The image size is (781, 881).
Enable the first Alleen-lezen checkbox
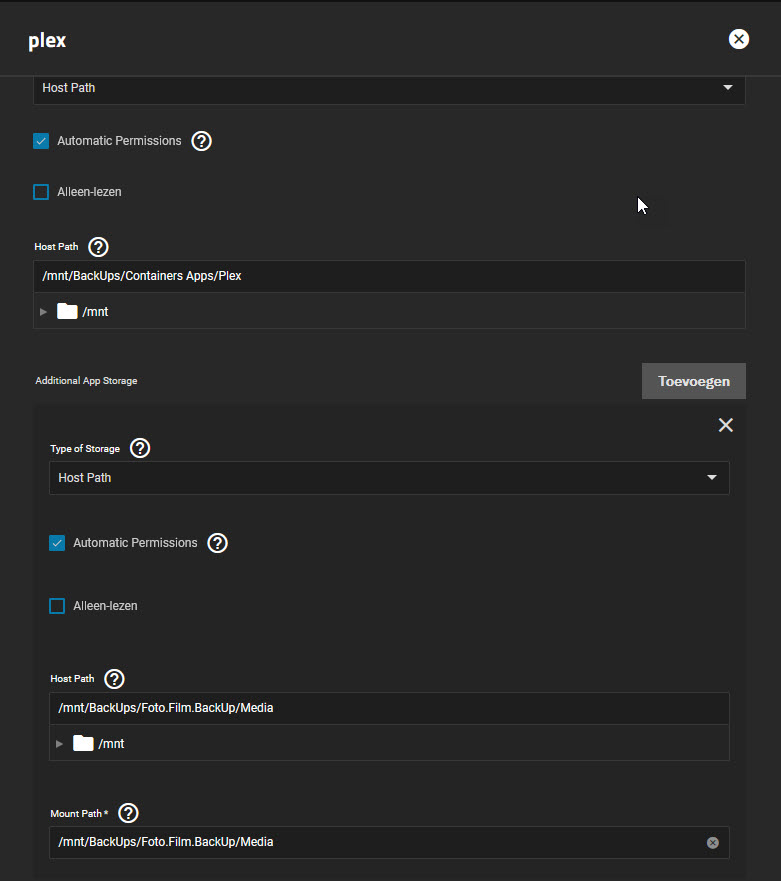(x=41, y=192)
